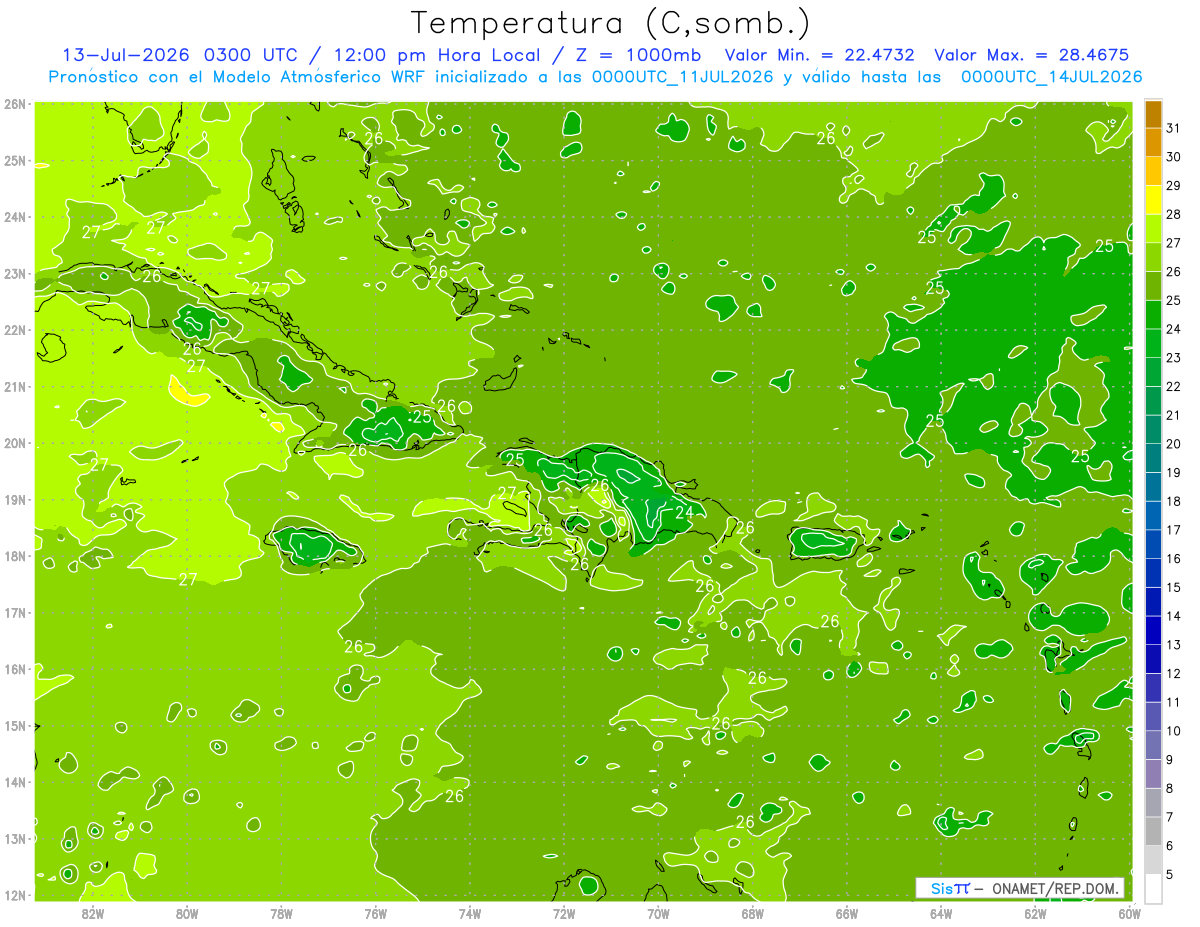Click the 23N latitude axis label
Viewport: 1200px width, 927px height.
14,274
